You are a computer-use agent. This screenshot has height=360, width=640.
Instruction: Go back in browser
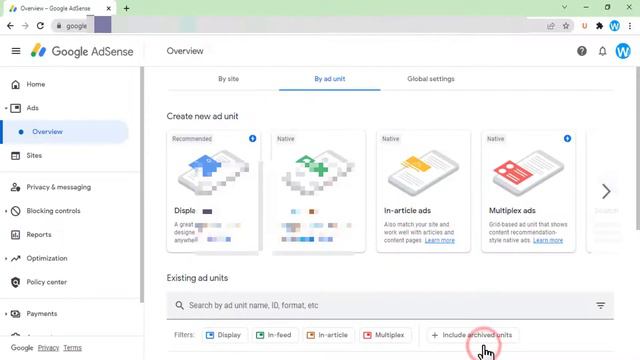pos(10,26)
